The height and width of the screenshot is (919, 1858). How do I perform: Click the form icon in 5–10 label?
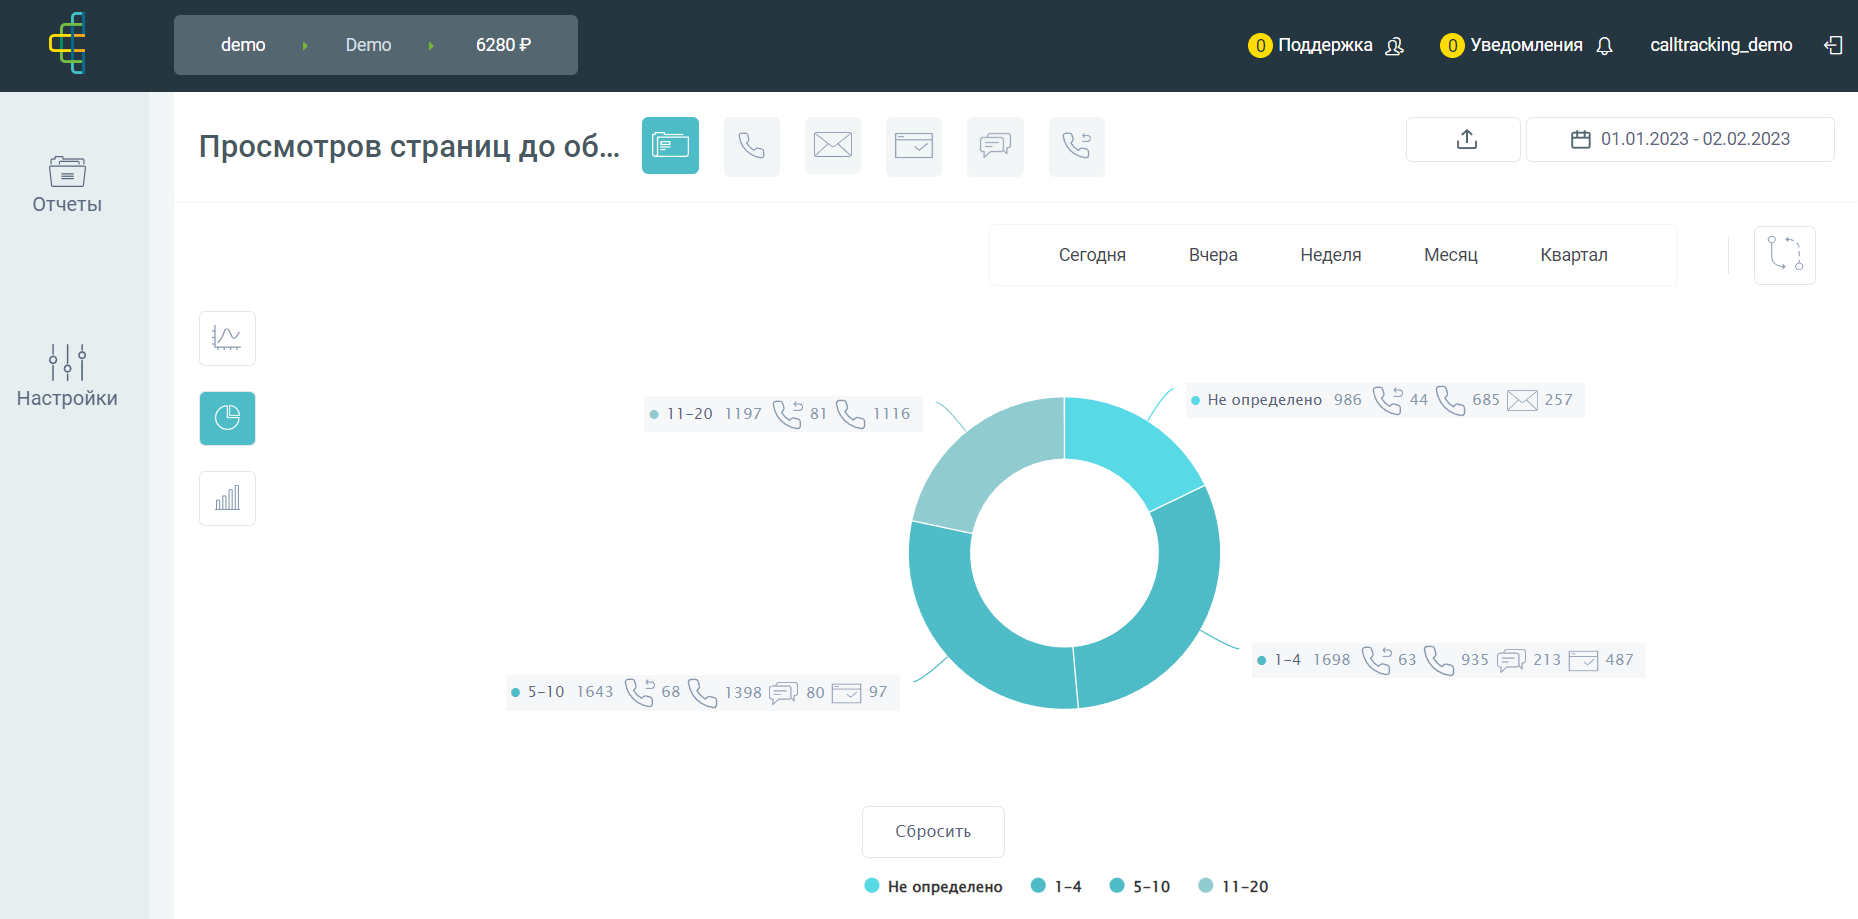(x=846, y=693)
